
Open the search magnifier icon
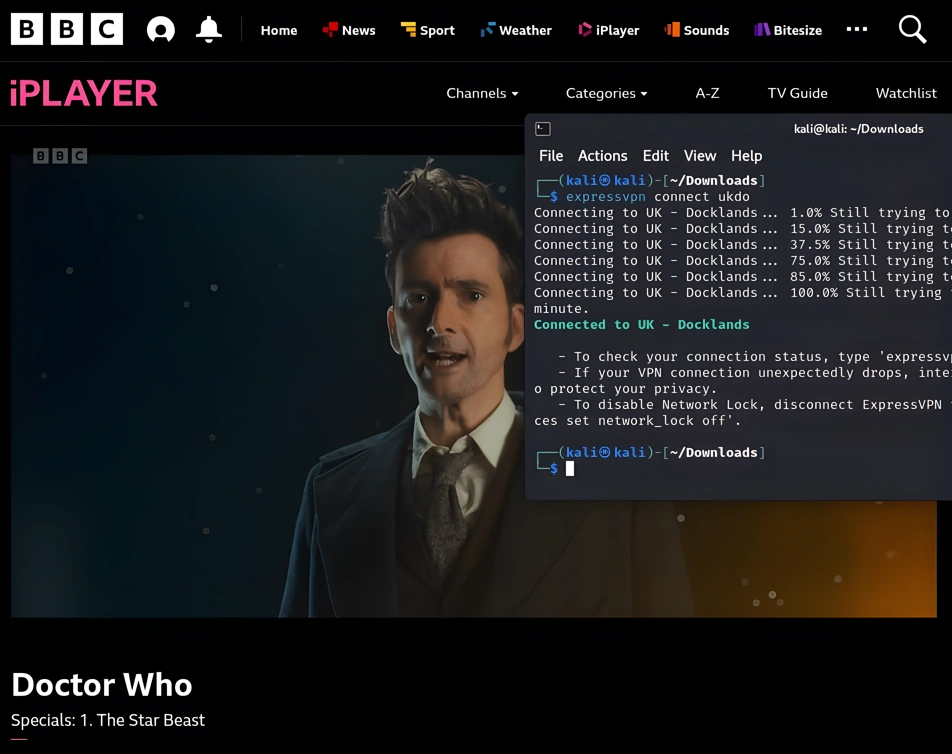click(913, 29)
